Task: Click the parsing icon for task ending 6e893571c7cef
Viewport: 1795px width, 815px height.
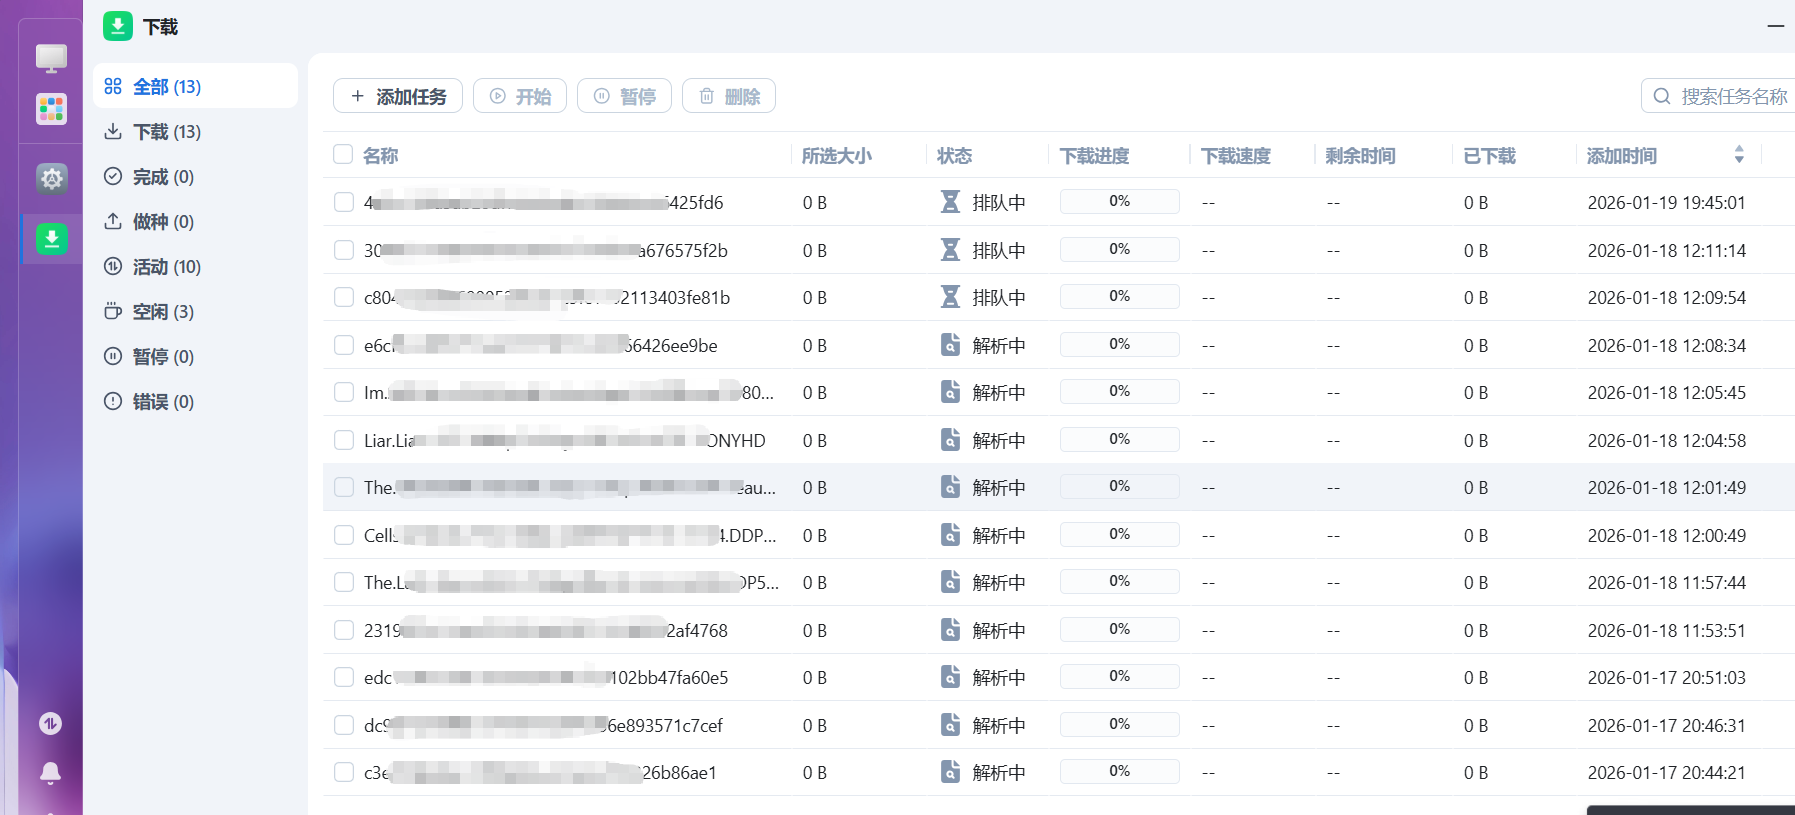Action: (x=950, y=725)
